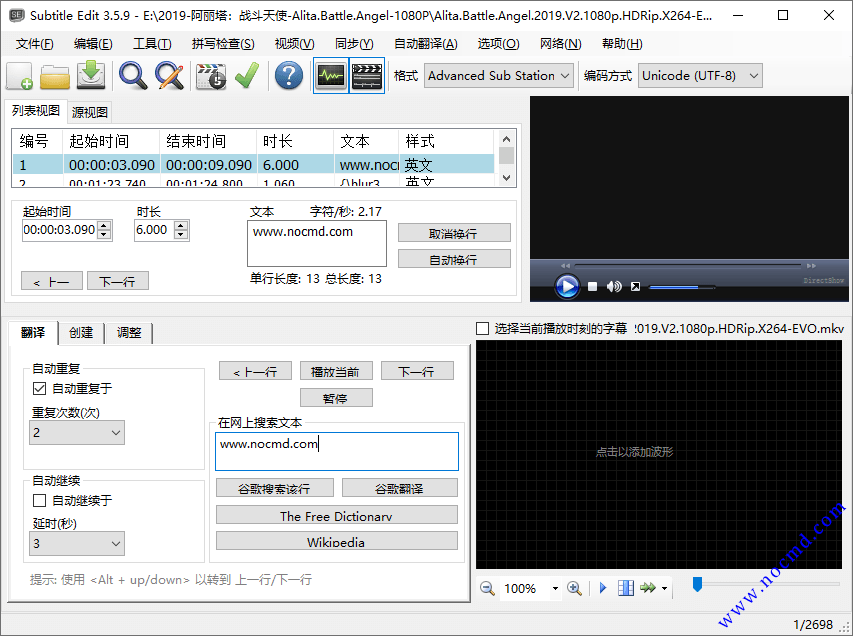
Task: Toggle the video player panel
Action: tap(366, 75)
